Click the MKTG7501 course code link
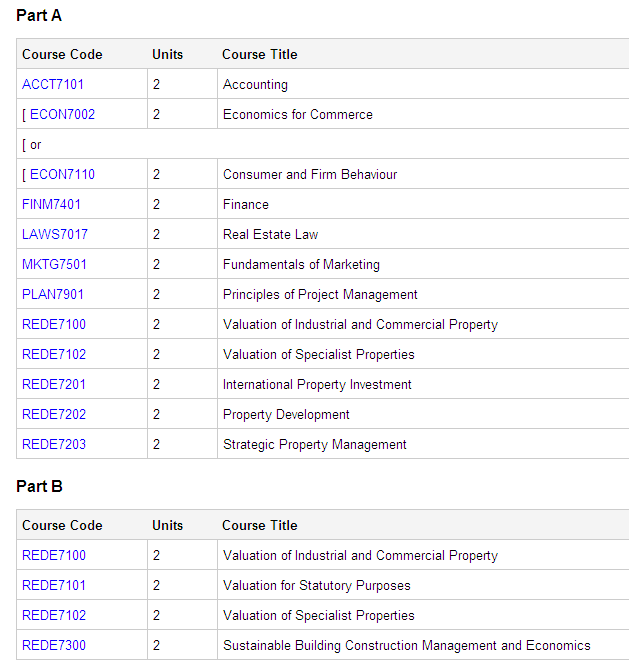Viewport: 629px width, 665px height. (x=54, y=265)
